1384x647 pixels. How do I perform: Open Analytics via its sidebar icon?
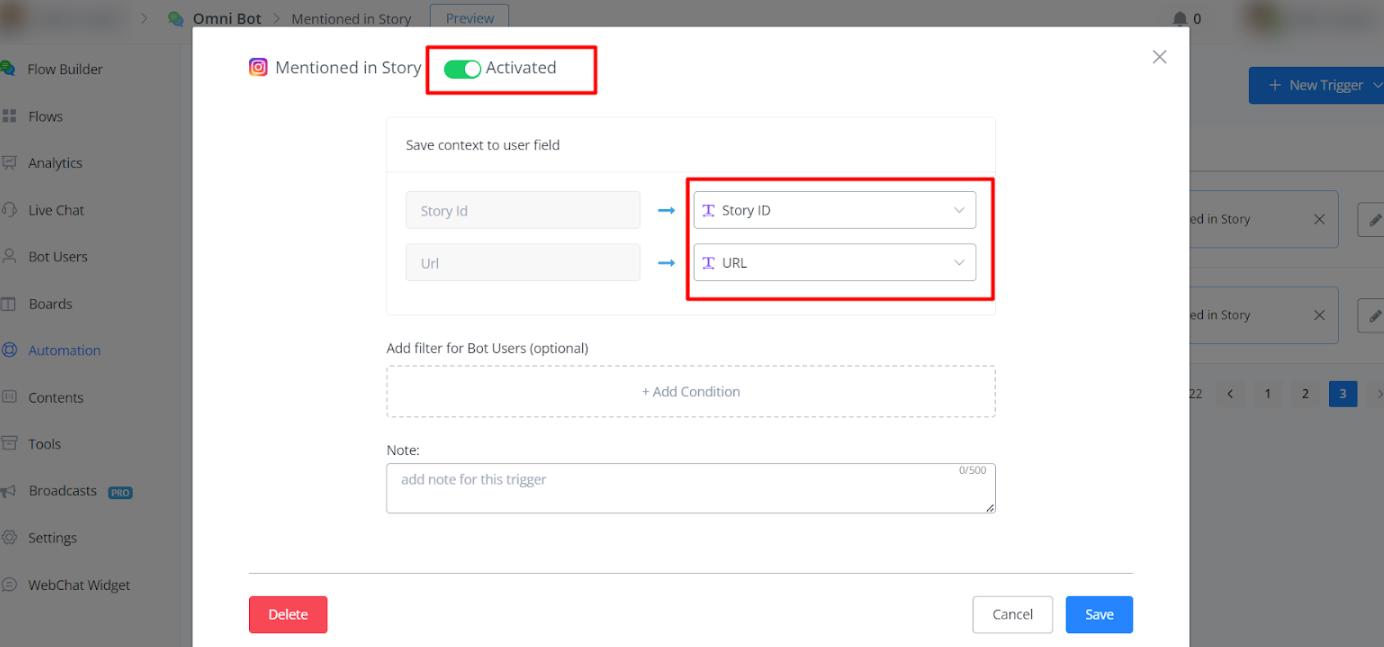(x=9, y=163)
